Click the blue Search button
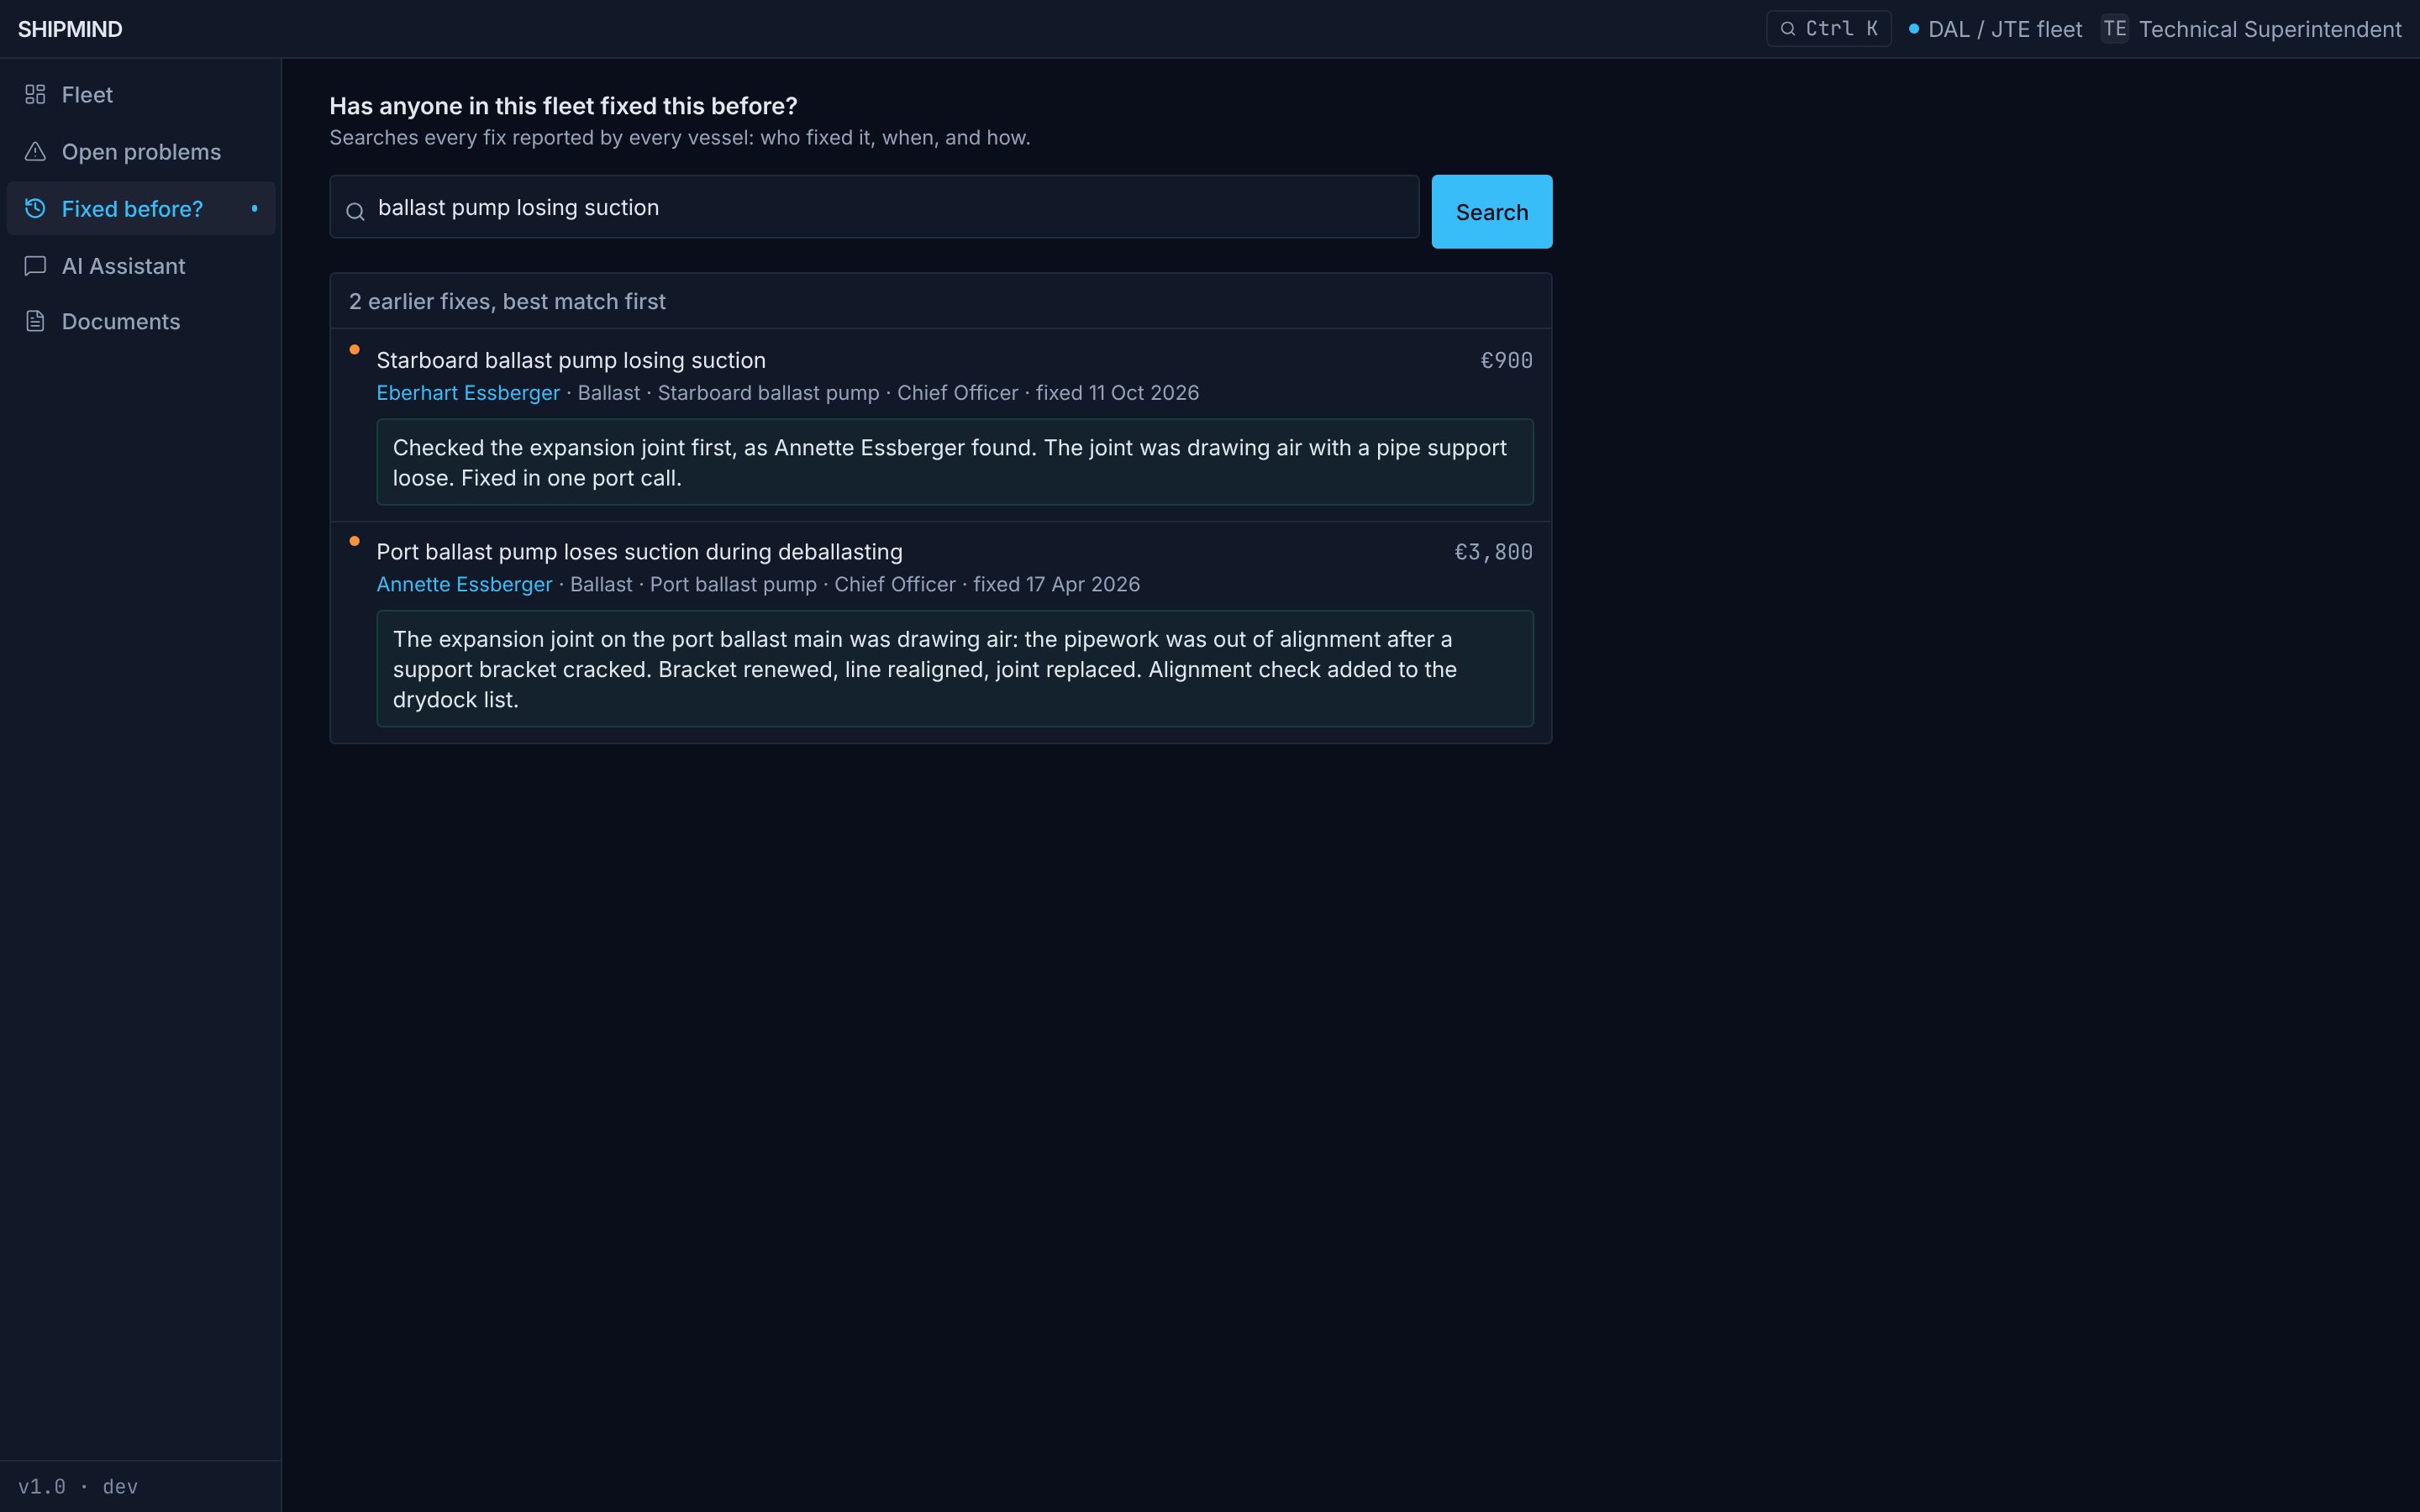Image resolution: width=2420 pixels, height=1512 pixels. 1491,211
